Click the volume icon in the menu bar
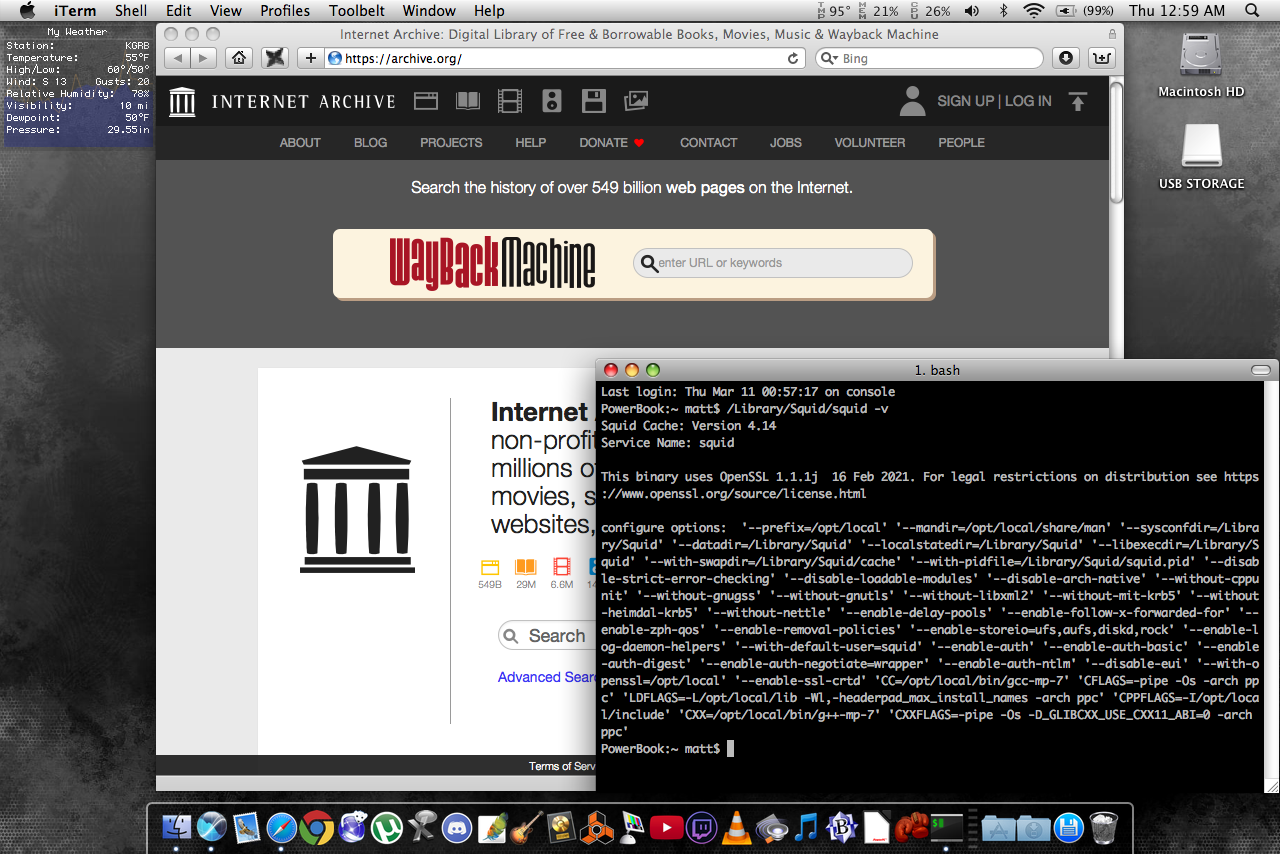 [x=972, y=11]
